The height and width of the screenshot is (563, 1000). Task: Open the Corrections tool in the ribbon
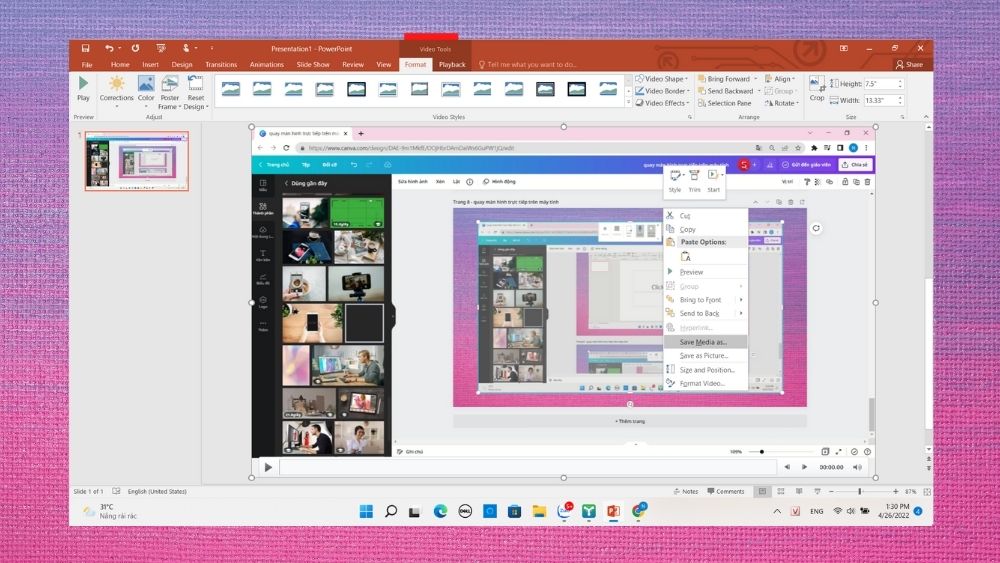tap(116, 89)
